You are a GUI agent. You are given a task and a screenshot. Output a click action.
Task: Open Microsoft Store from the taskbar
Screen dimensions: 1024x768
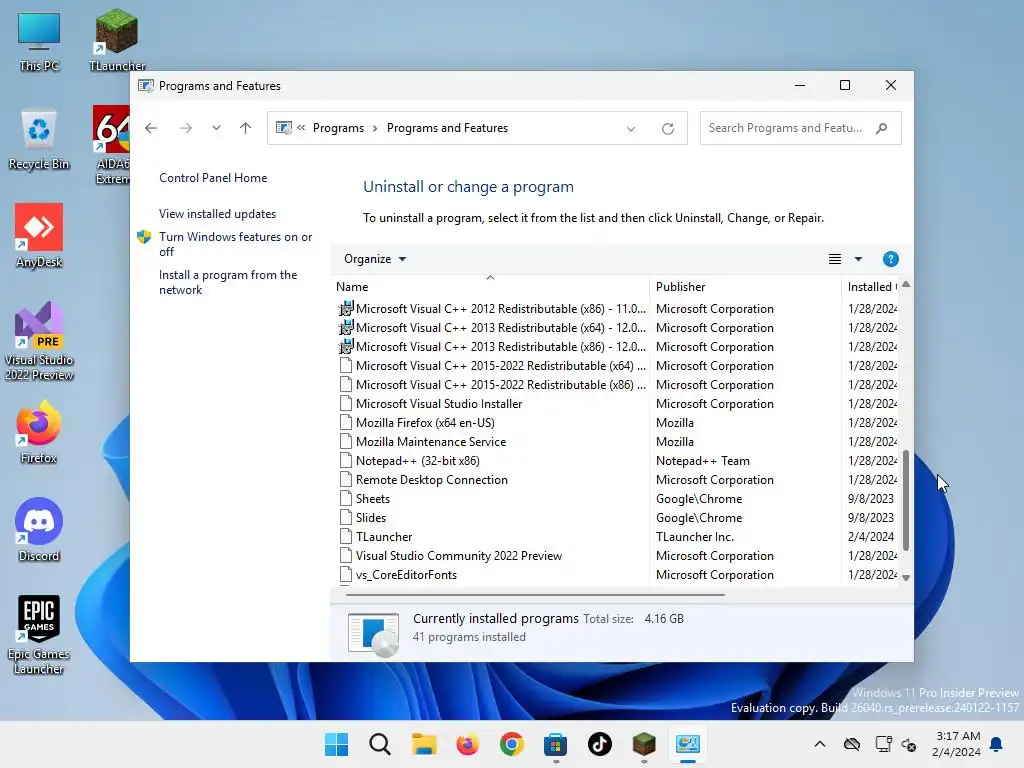tap(555, 744)
